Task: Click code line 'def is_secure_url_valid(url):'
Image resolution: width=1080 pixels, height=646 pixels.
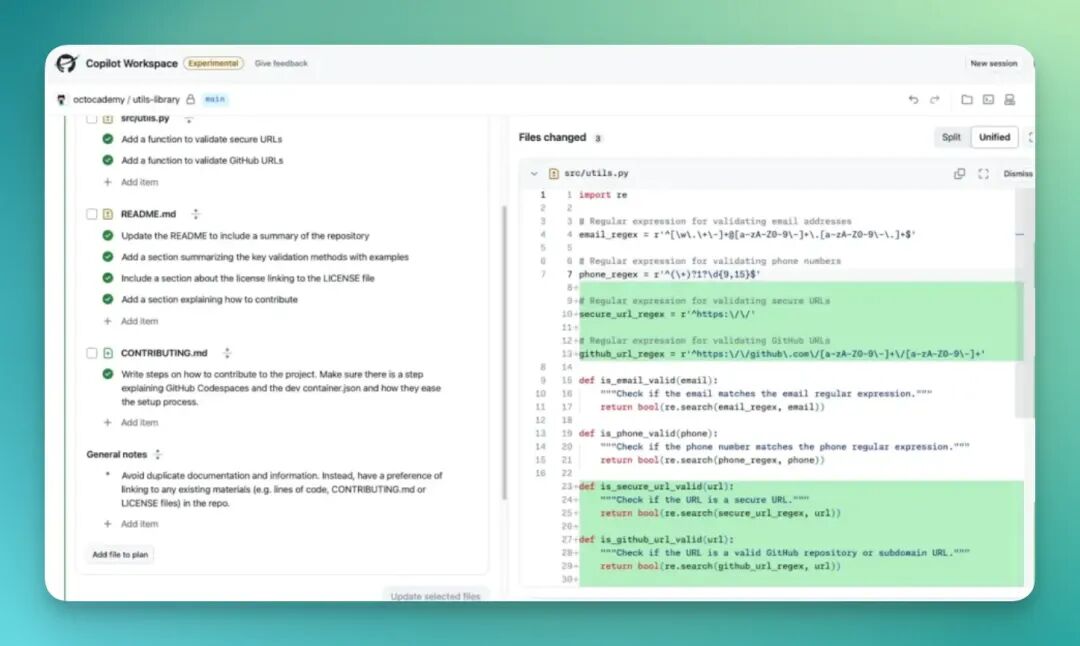Action: point(656,486)
